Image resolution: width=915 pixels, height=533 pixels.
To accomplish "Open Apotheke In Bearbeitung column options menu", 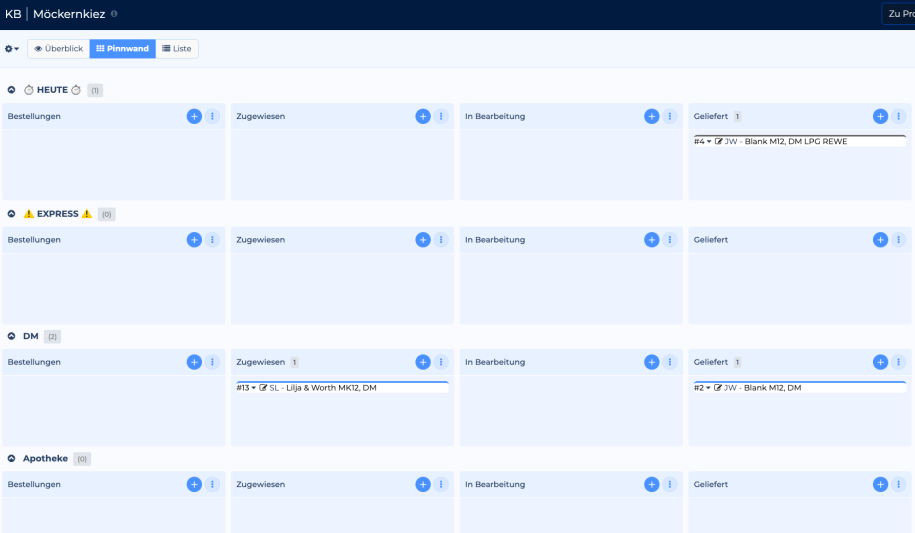I will point(670,485).
